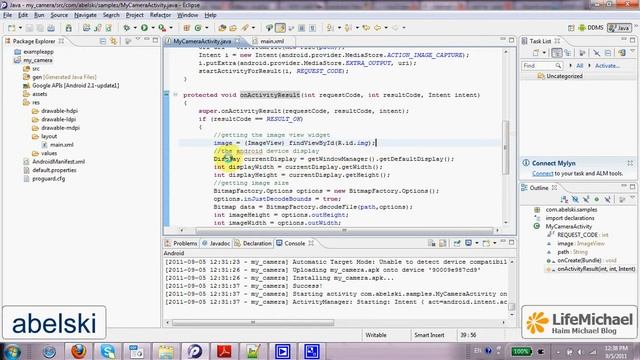Screen dimensions: 640x360
Task: Open the File menu
Action: [7, 15]
